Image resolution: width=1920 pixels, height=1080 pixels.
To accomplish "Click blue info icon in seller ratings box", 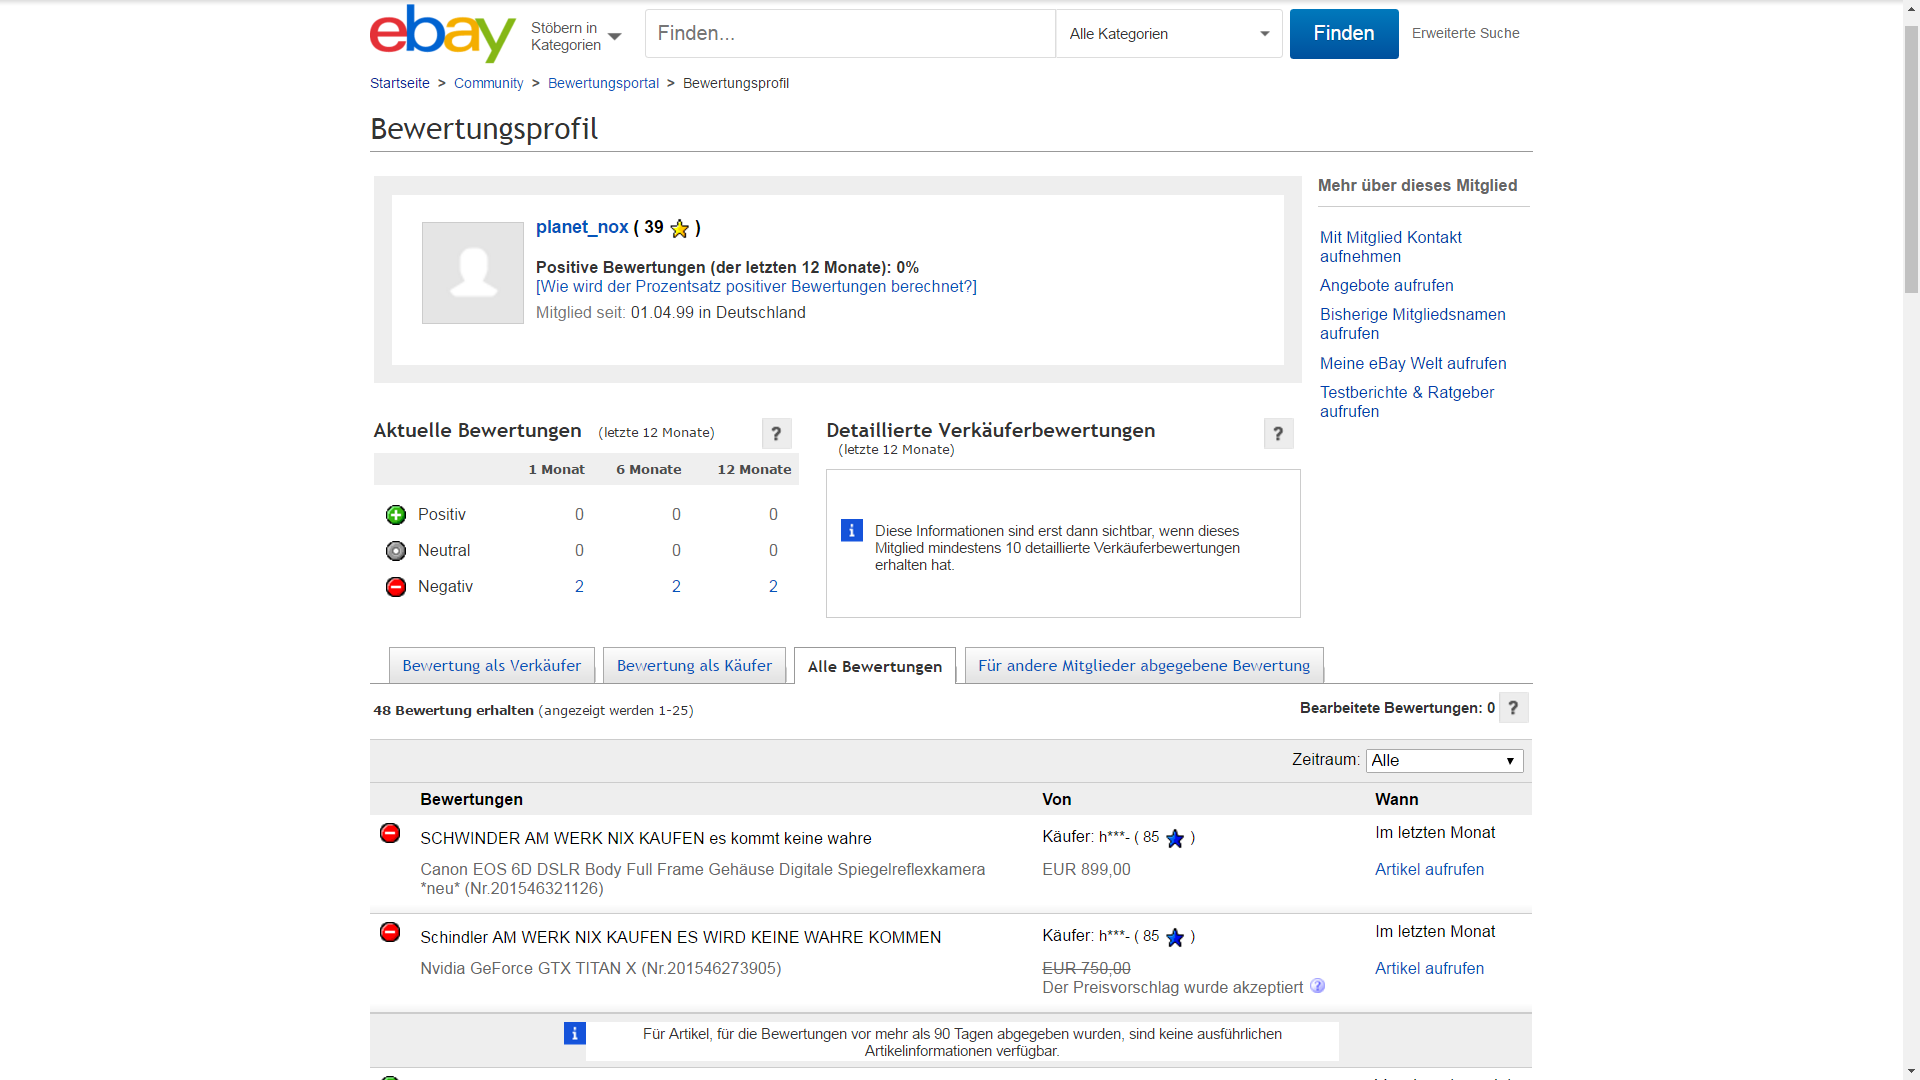I will pyautogui.click(x=852, y=530).
